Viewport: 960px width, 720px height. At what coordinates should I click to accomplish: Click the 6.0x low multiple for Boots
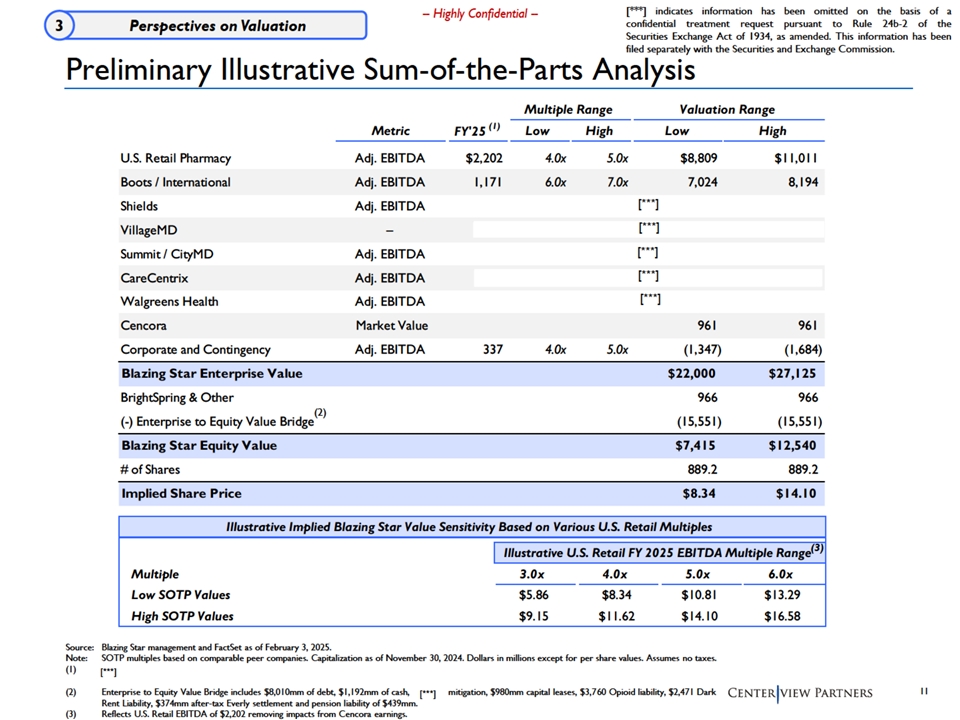555,182
